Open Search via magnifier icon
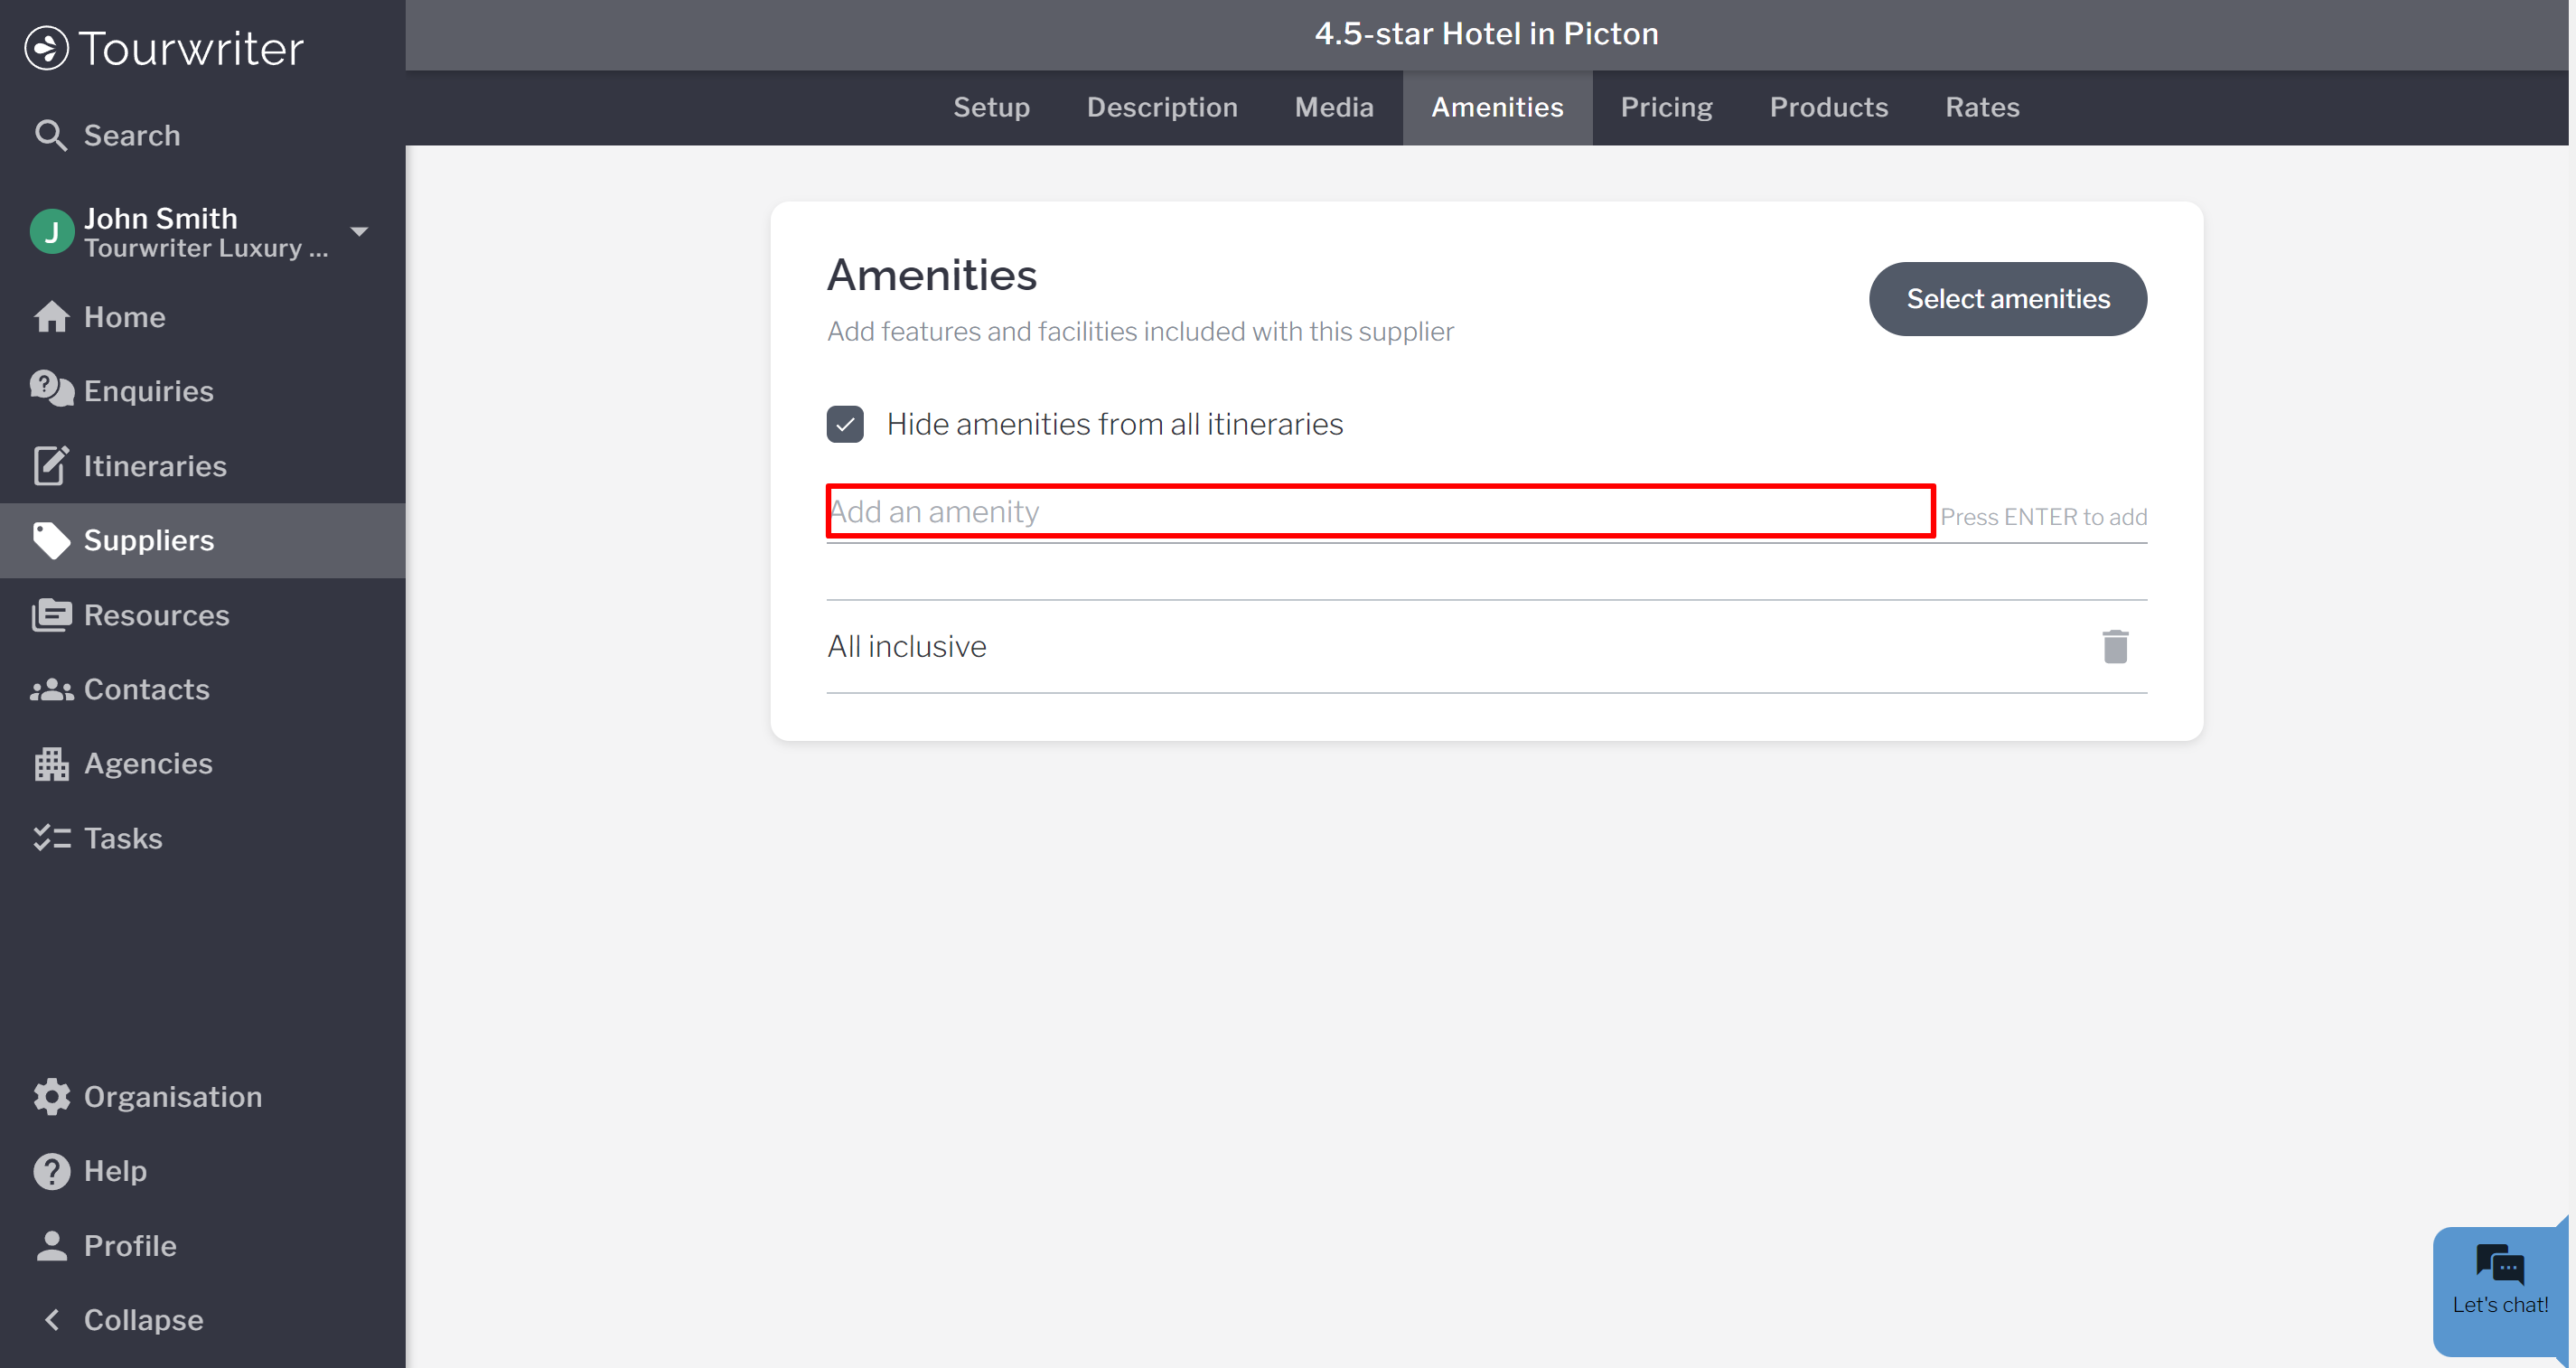This screenshot has width=2576, height=1368. click(x=50, y=135)
